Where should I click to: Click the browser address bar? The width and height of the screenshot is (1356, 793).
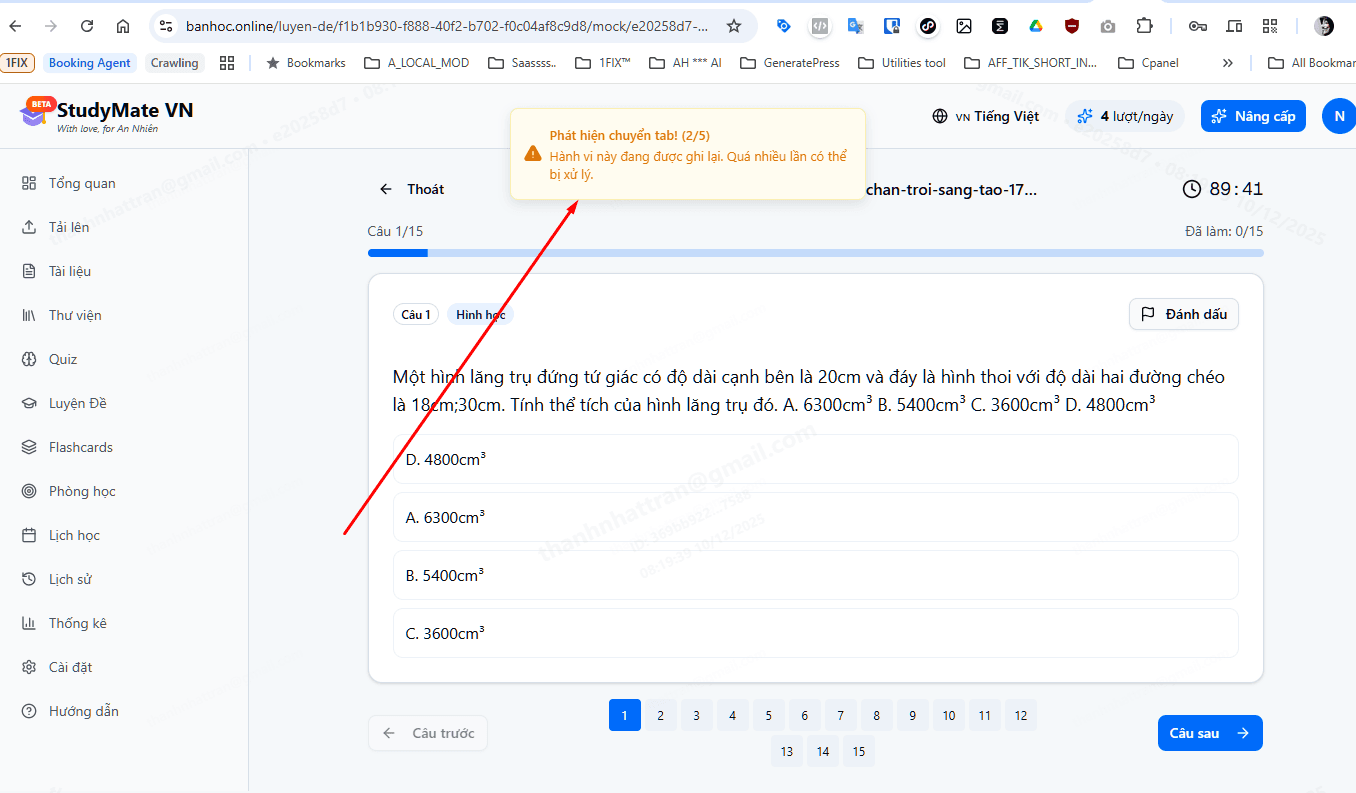tap(445, 26)
